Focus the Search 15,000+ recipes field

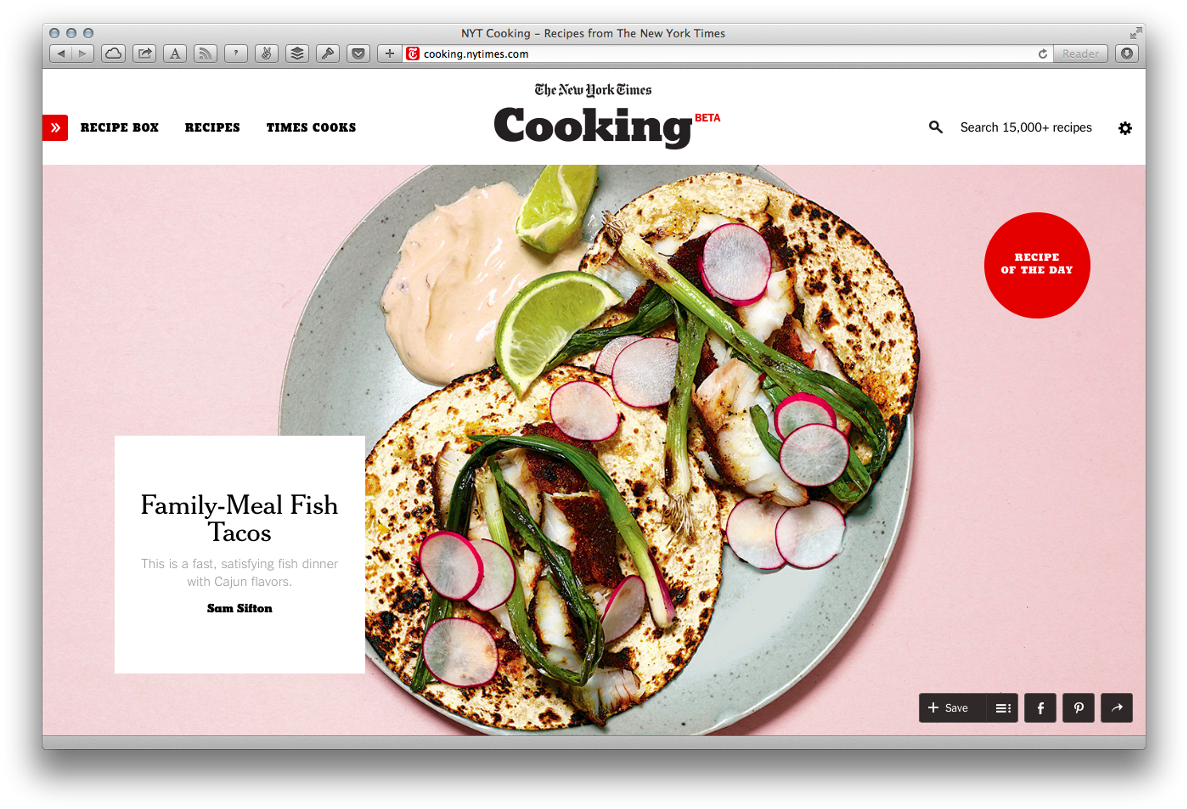(x=1026, y=128)
